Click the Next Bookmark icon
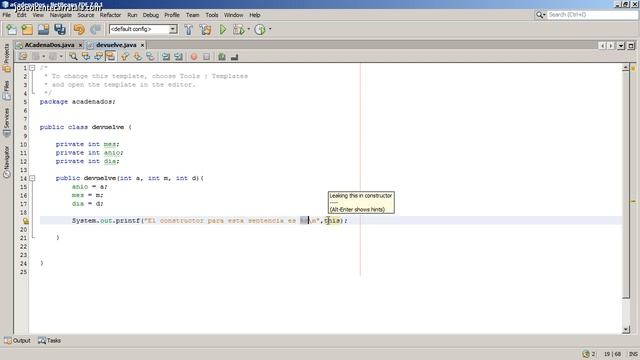 pos(138,57)
